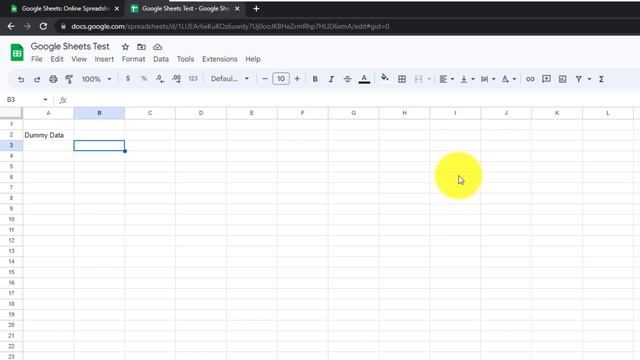The height and width of the screenshot is (360, 640).
Task: Click the Undo icon
Action: click(x=21, y=79)
